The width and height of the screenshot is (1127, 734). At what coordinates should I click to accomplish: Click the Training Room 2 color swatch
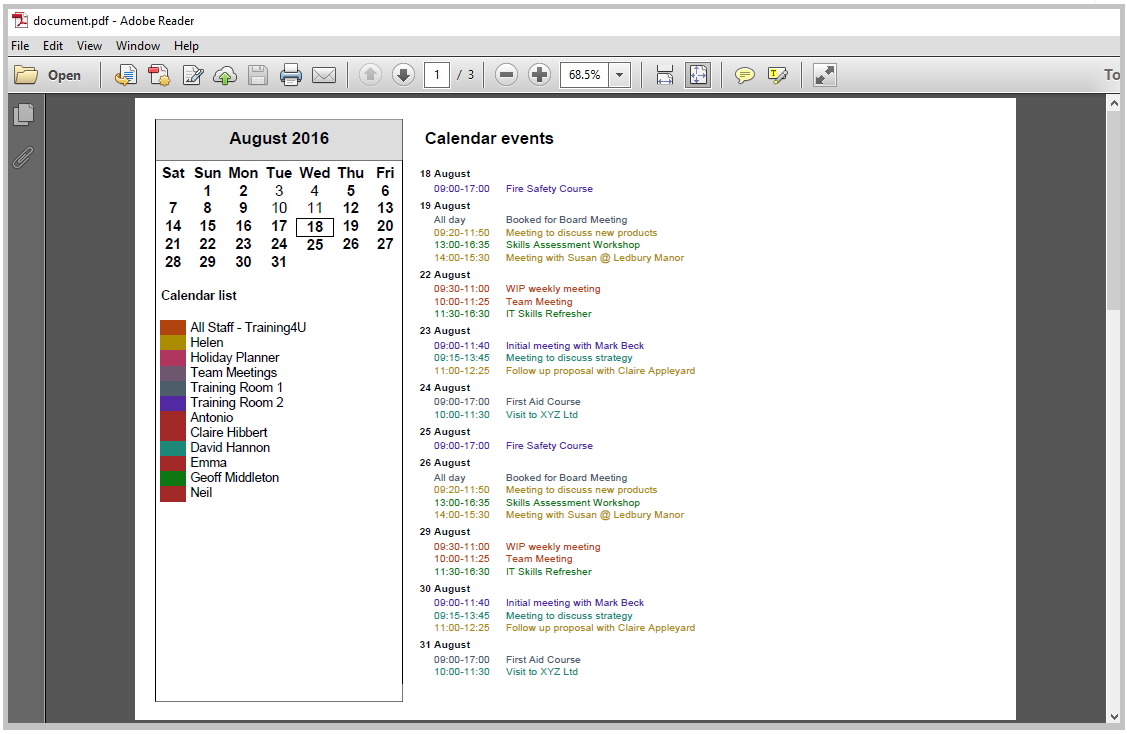pos(173,403)
